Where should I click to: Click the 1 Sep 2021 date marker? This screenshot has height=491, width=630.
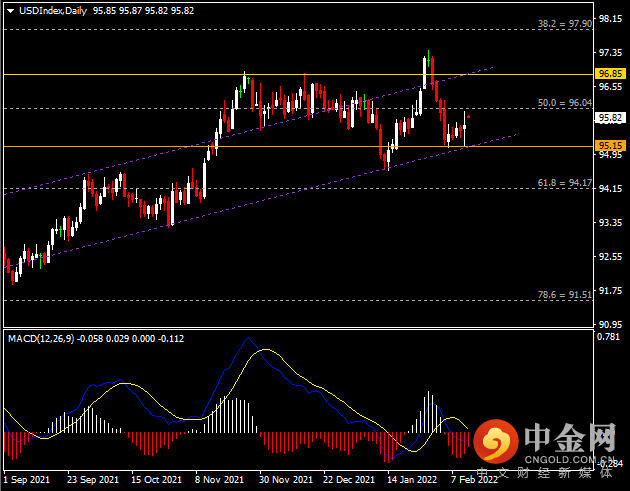point(27,479)
